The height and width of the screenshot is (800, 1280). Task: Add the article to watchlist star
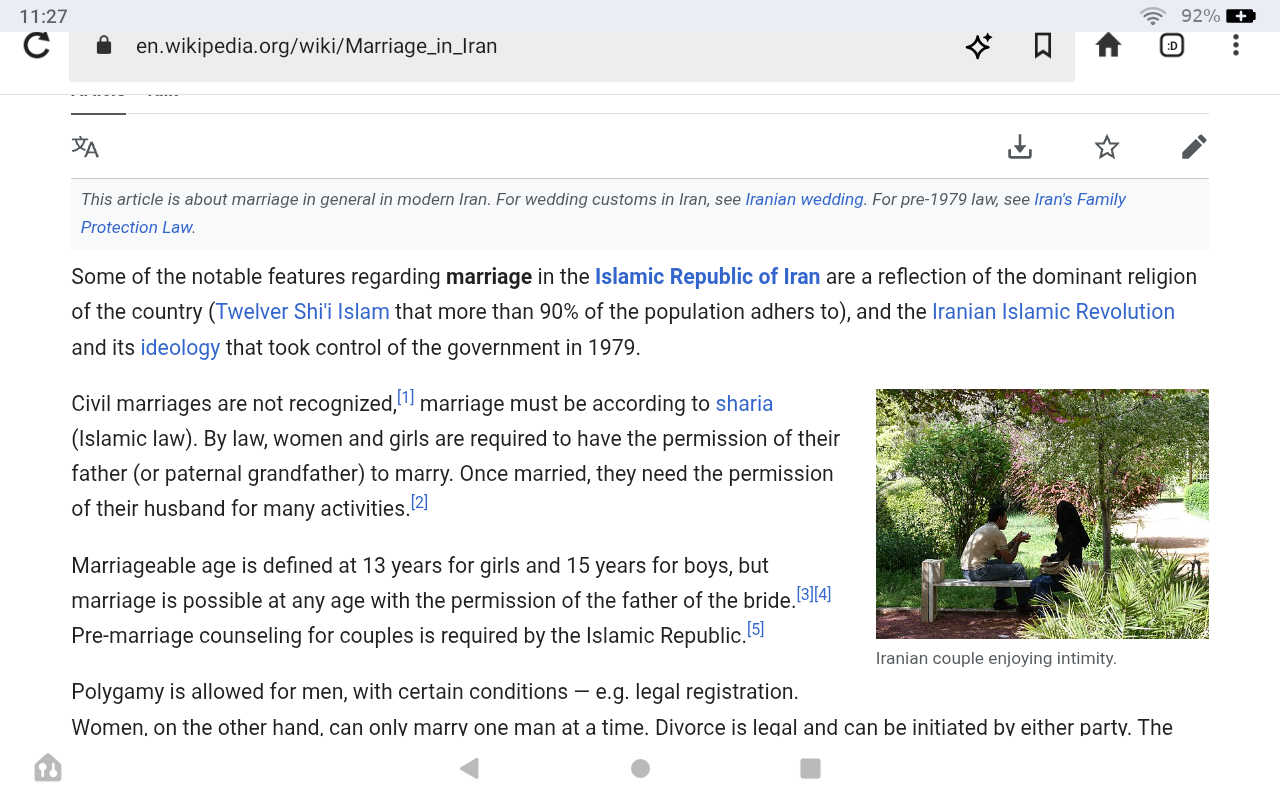(x=1106, y=148)
